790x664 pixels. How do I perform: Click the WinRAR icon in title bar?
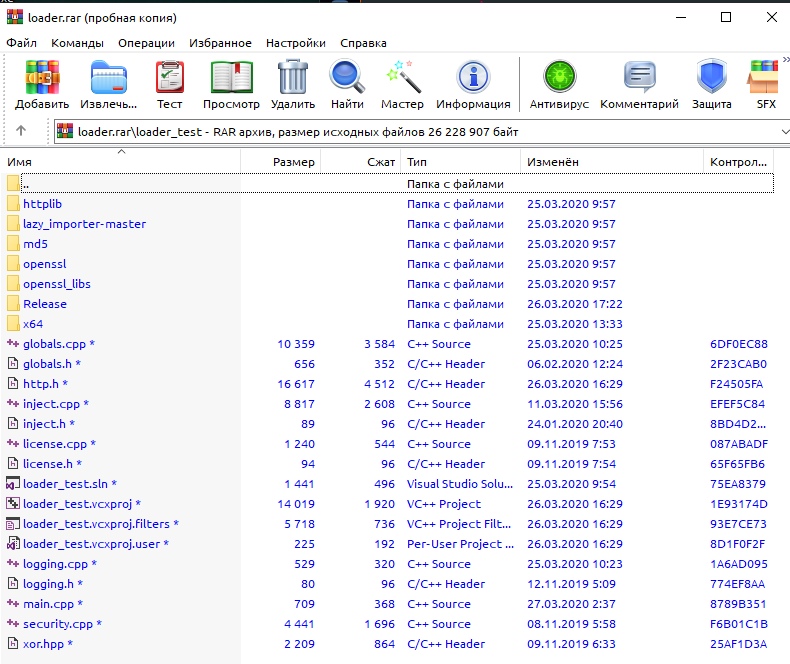tap(15, 17)
